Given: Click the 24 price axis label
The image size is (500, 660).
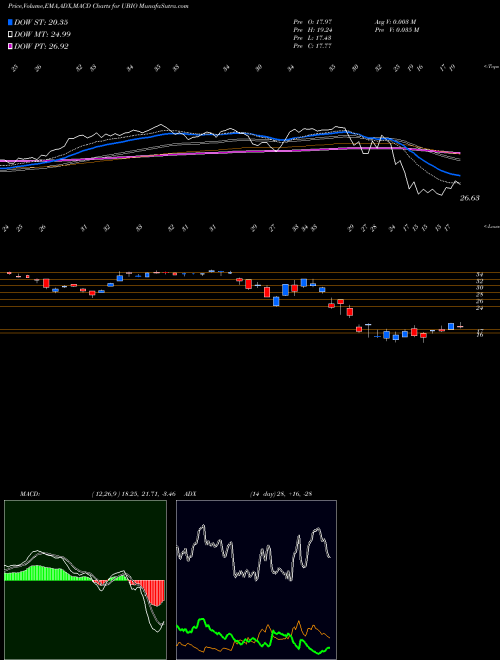Looking at the screenshot, I should (479, 308).
